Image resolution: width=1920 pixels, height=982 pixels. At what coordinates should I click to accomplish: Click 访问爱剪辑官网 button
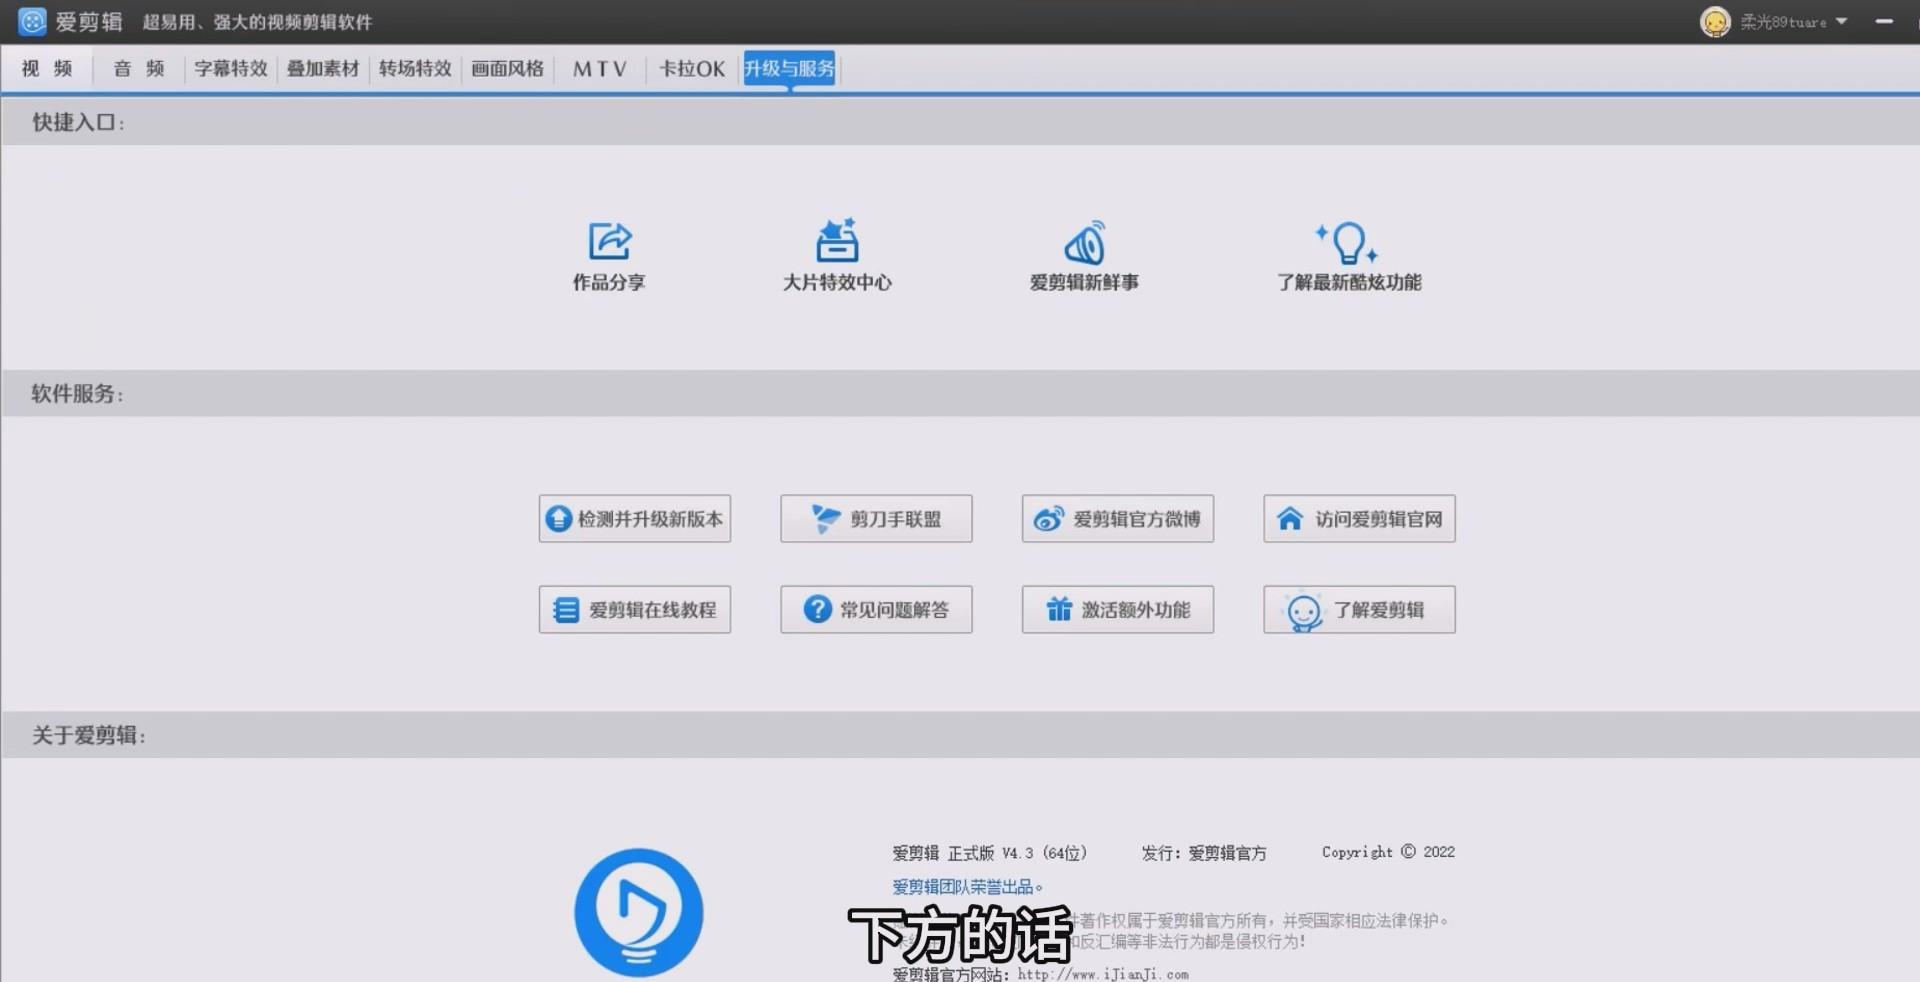click(x=1359, y=519)
